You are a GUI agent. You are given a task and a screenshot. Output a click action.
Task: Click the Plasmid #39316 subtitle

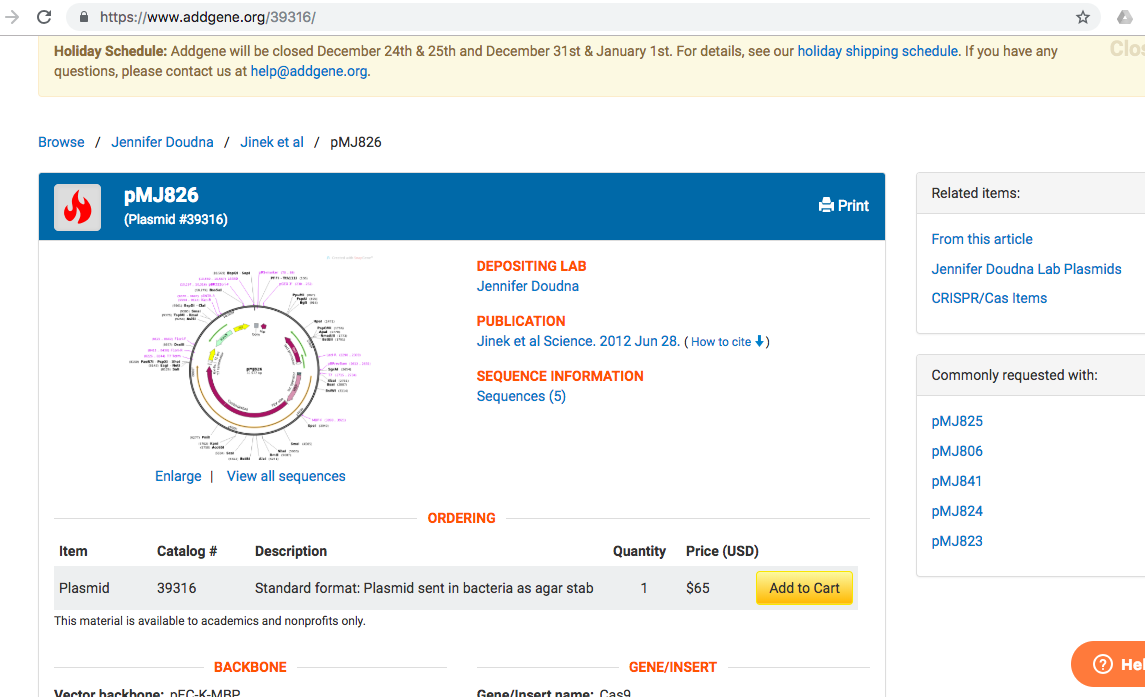coord(175,219)
